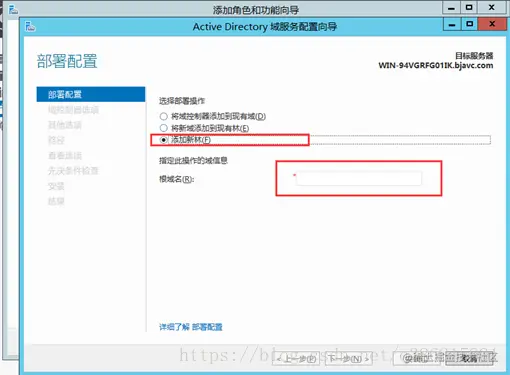Click the 安装 install button
Image resolution: width=510 pixels, height=375 pixels.
pyautogui.click(x=417, y=359)
